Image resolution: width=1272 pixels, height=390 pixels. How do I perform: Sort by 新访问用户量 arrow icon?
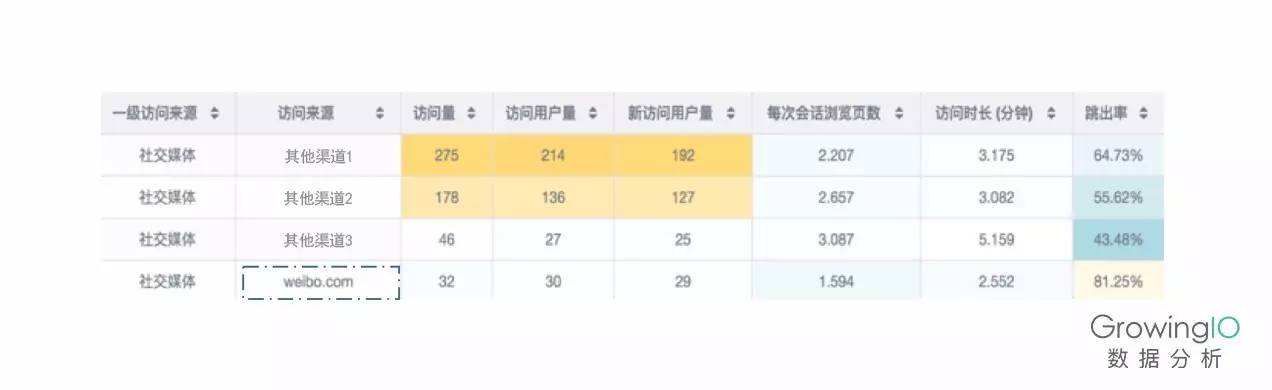(x=730, y=113)
